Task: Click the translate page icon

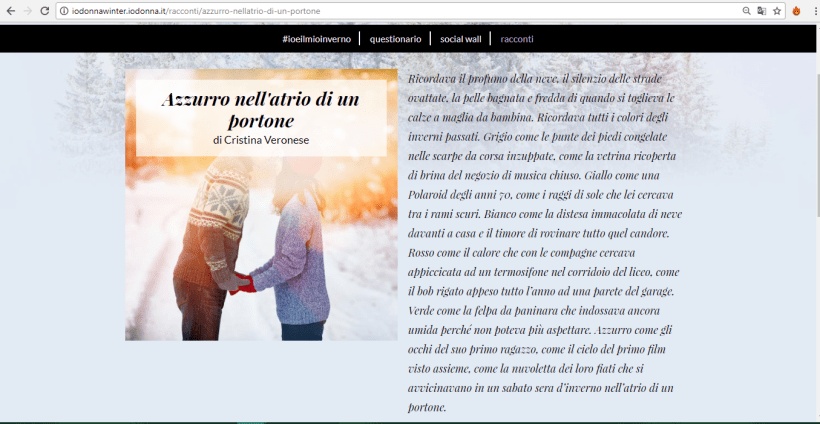Action: [x=761, y=11]
